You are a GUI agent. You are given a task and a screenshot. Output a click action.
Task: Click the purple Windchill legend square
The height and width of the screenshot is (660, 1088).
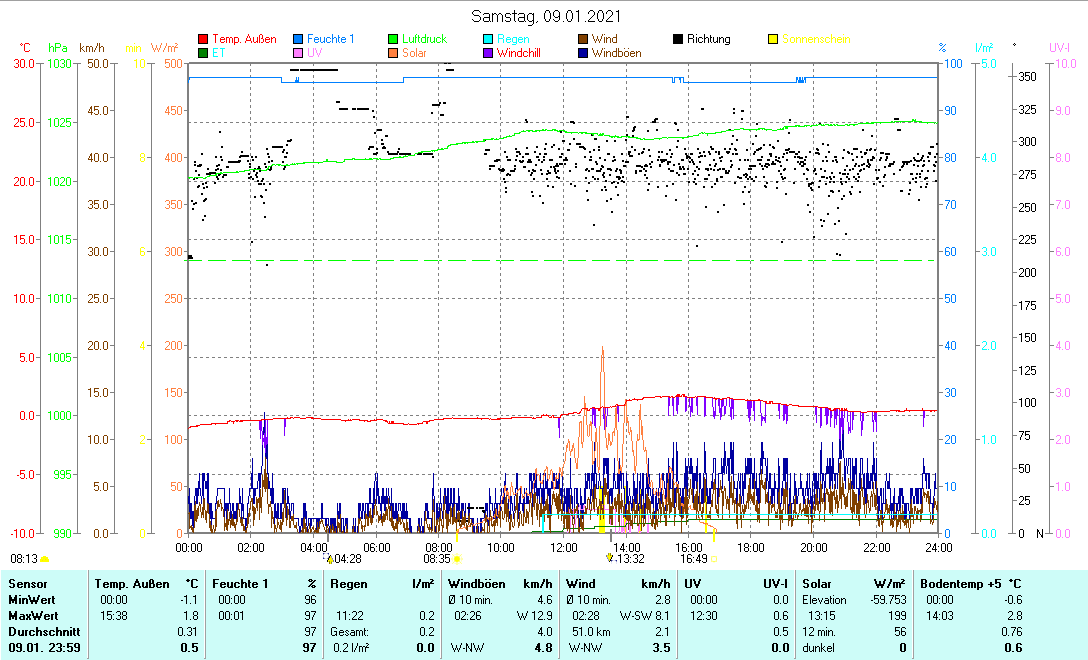click(x=488, y=53)
